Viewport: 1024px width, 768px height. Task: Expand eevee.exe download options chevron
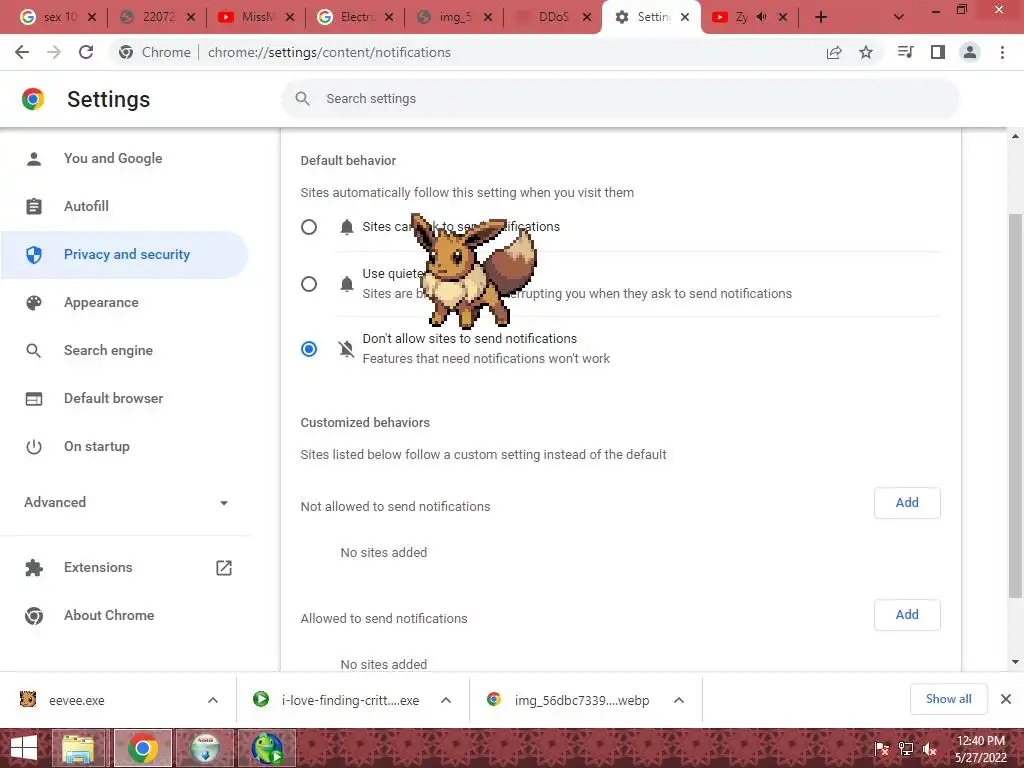tap(213, 700)
